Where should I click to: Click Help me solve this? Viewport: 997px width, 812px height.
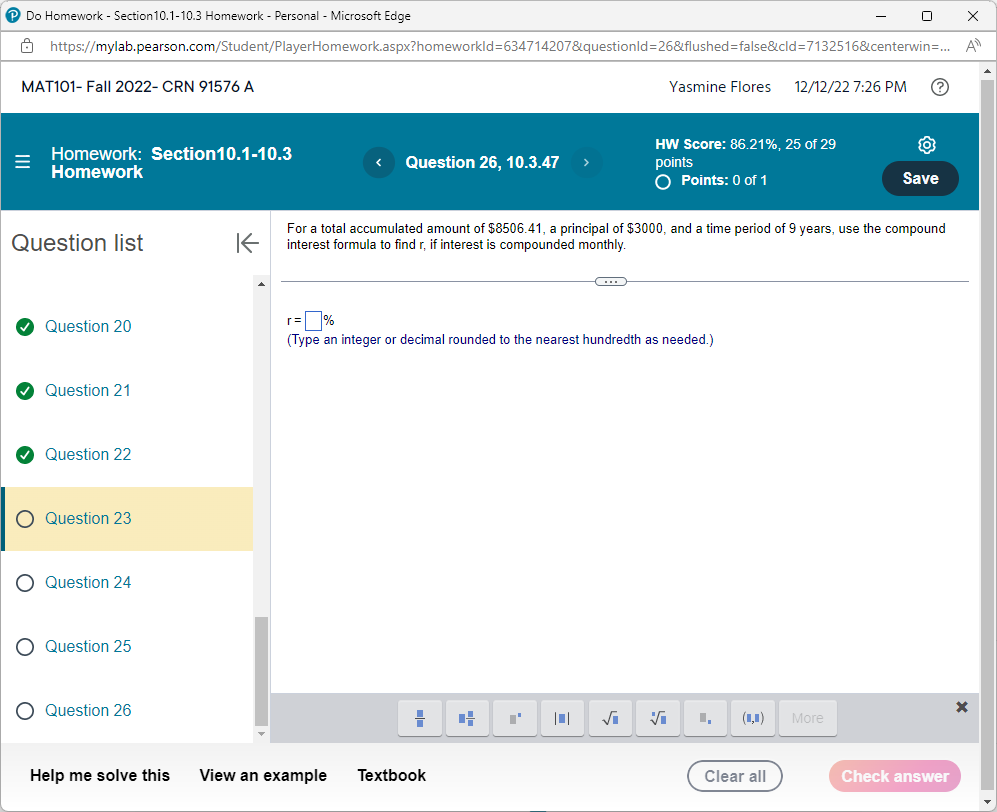click(x=100, y=775)
